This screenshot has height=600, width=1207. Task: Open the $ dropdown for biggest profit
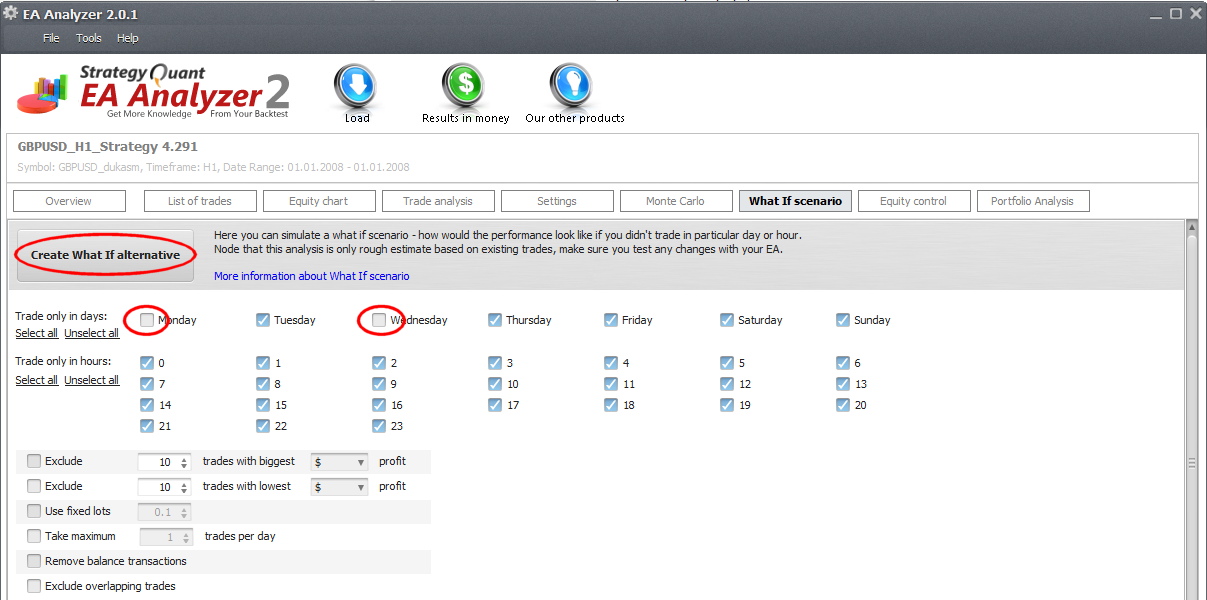[340, 462]
